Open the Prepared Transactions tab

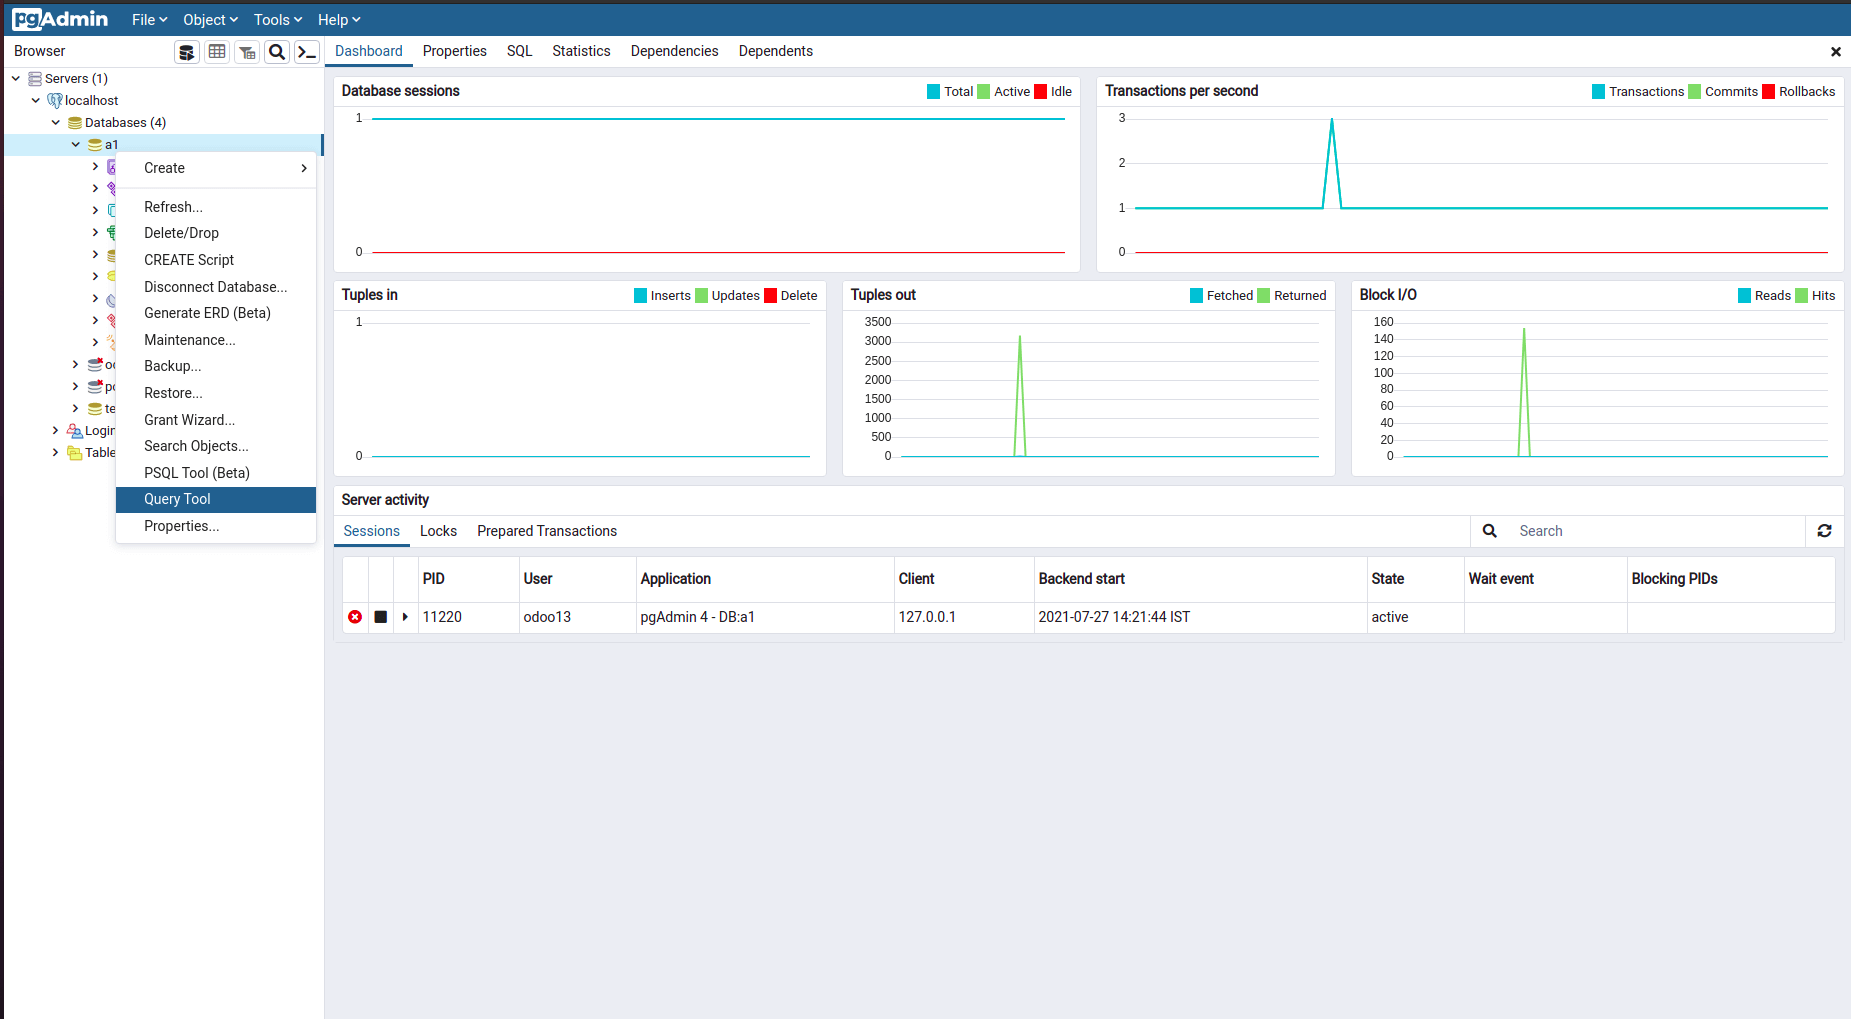point(546,531)
